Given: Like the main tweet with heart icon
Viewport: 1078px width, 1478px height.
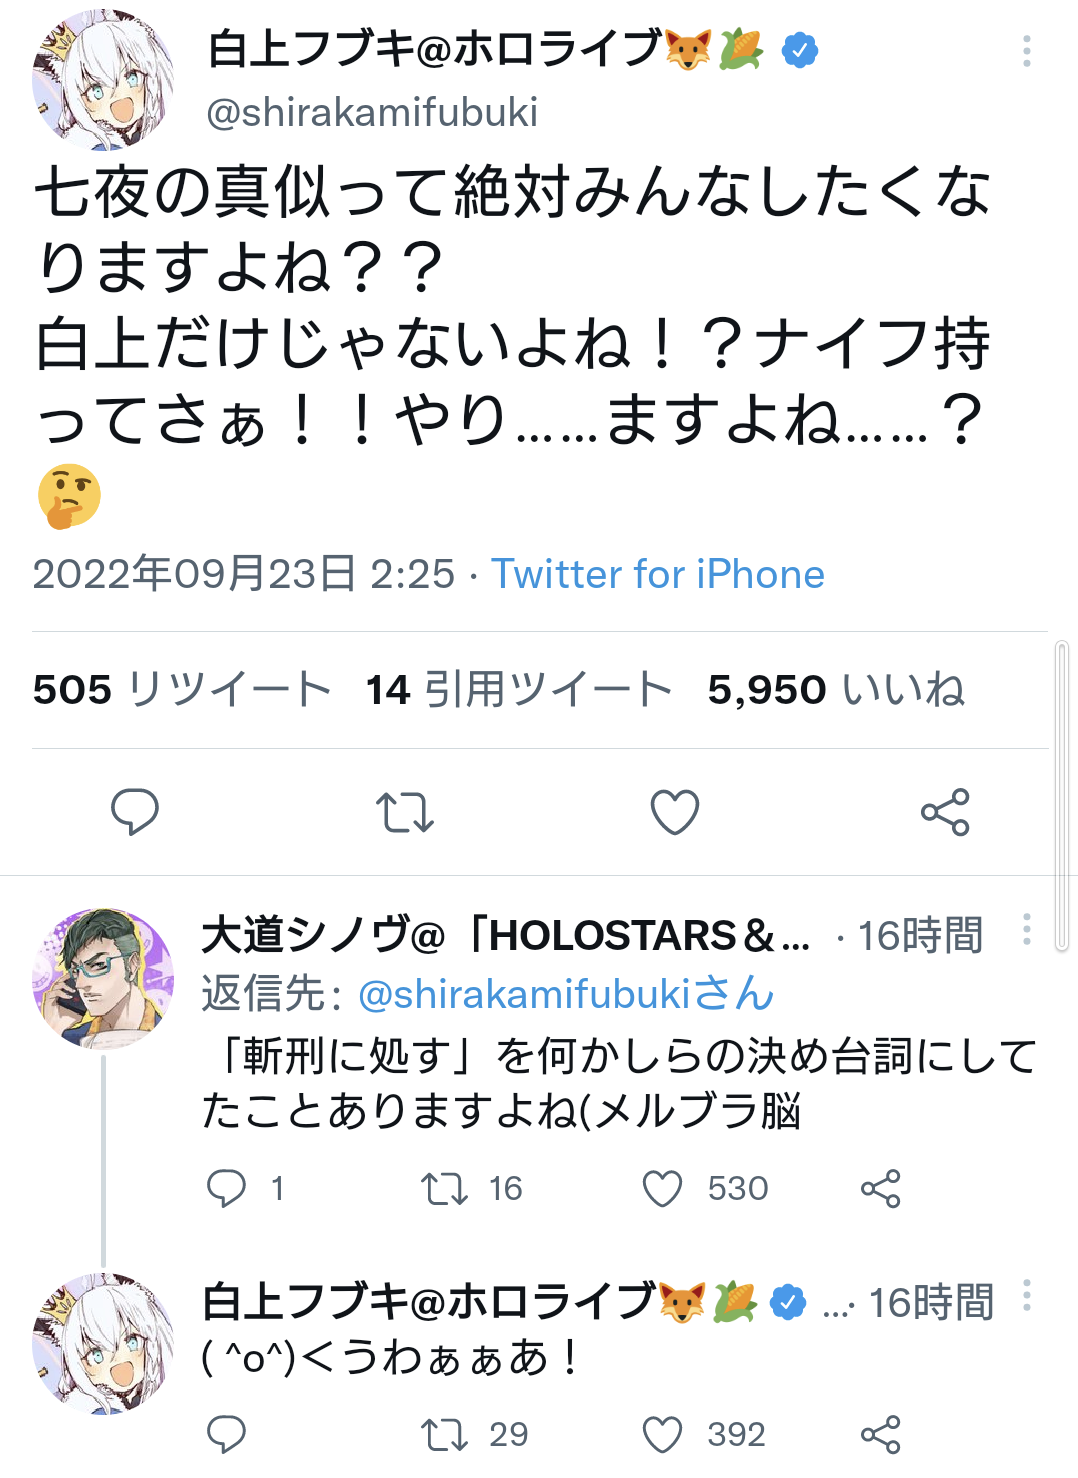Looking at the screenshot, I should click(675, 812).
